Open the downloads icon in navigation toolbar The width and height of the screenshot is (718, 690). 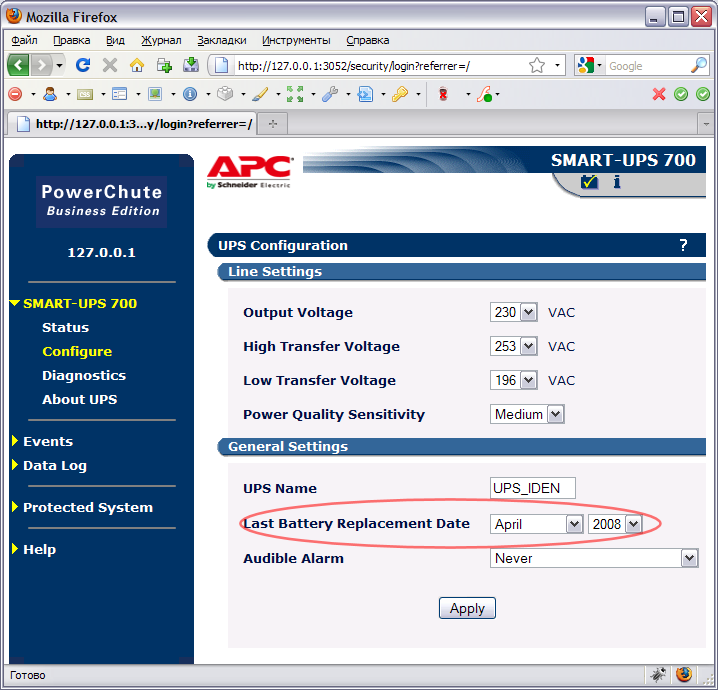191,65
